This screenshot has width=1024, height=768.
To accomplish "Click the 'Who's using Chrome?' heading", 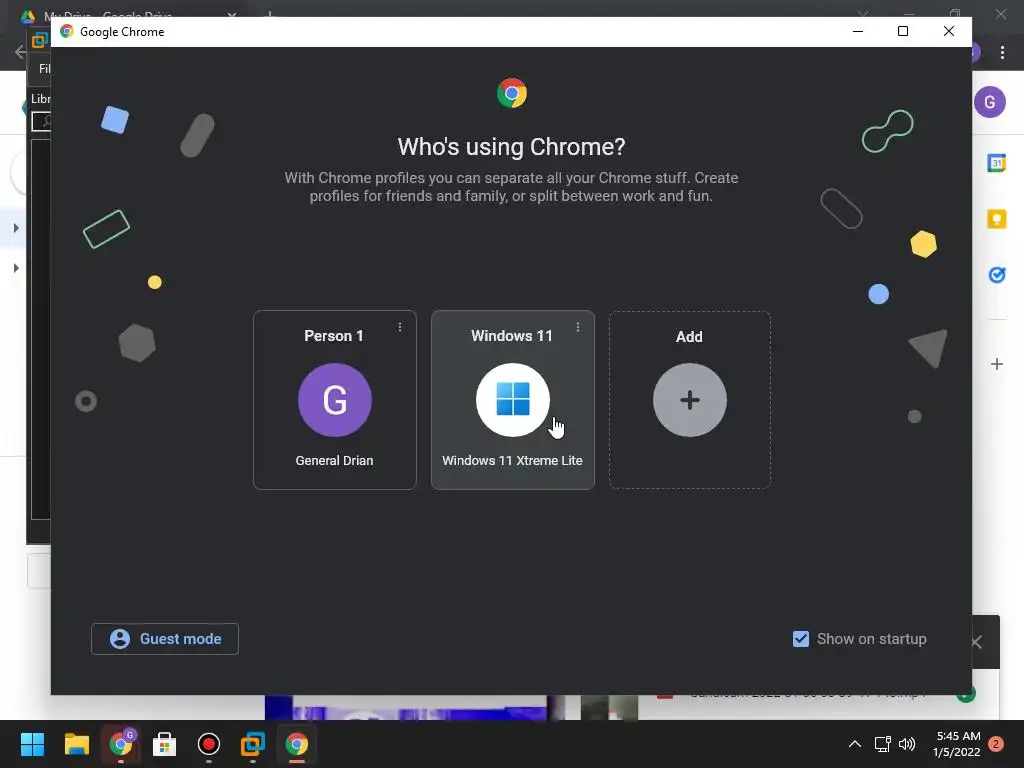I will coord(511,147).
